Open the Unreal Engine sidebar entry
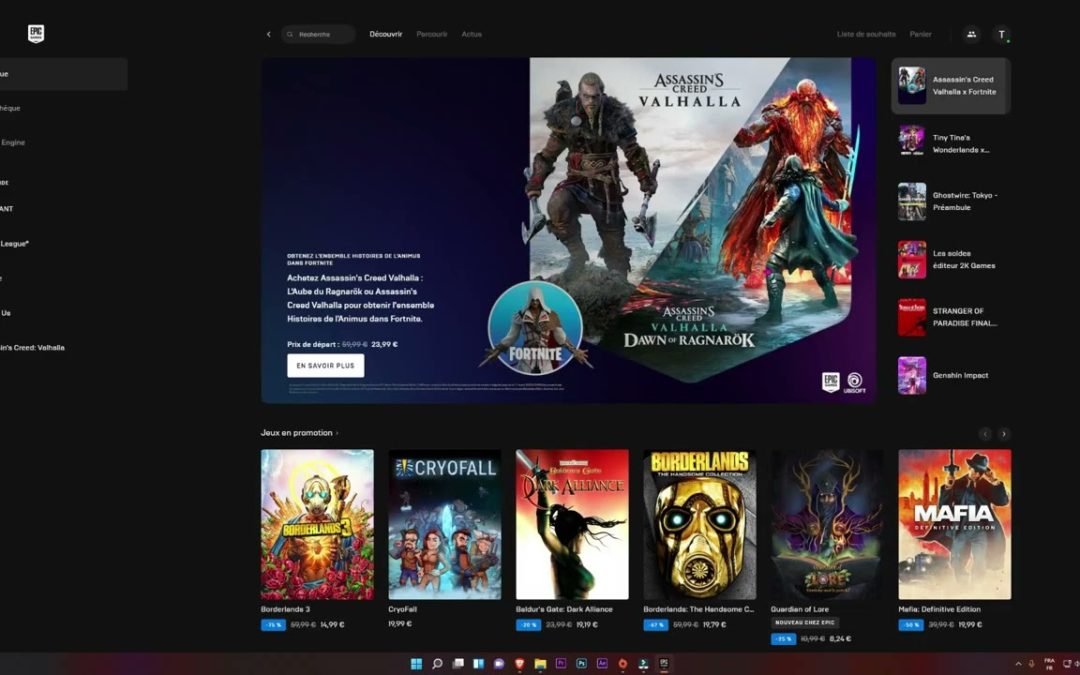This screenshot has width=1080, height=675. click(x=13, y=143)
